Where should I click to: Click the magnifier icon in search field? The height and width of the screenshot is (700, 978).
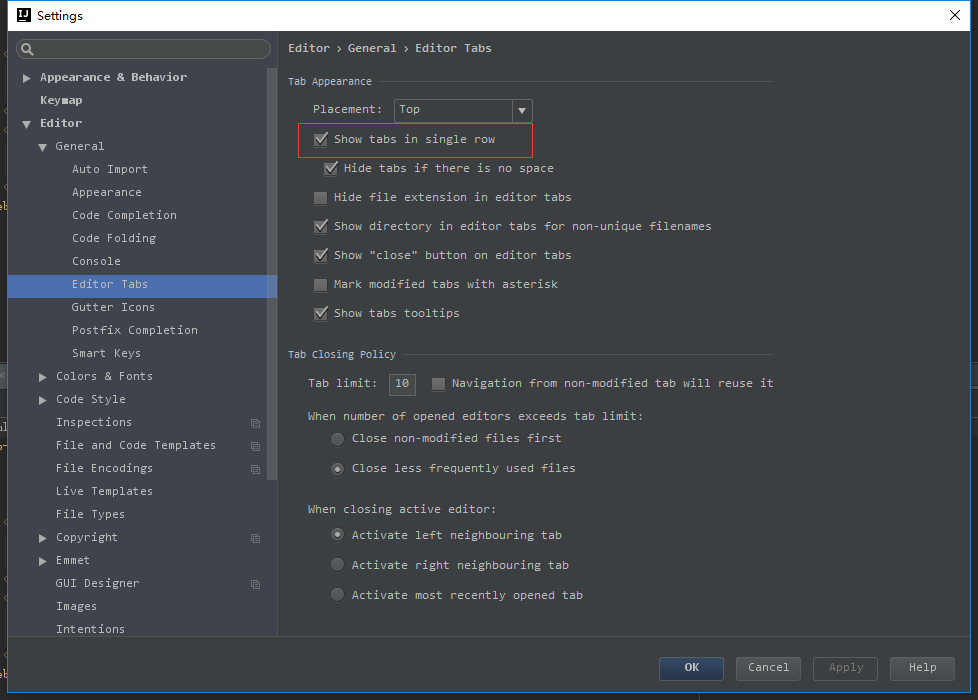(x=25, y=48)
